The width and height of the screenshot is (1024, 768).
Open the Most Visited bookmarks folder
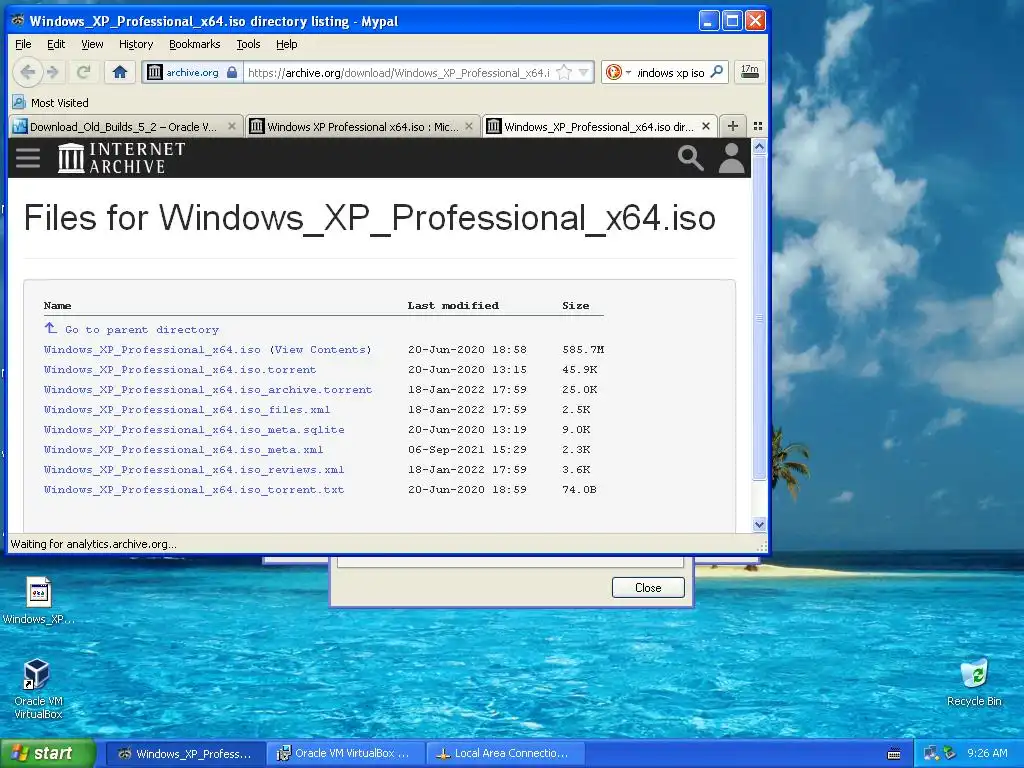point(51,103)
